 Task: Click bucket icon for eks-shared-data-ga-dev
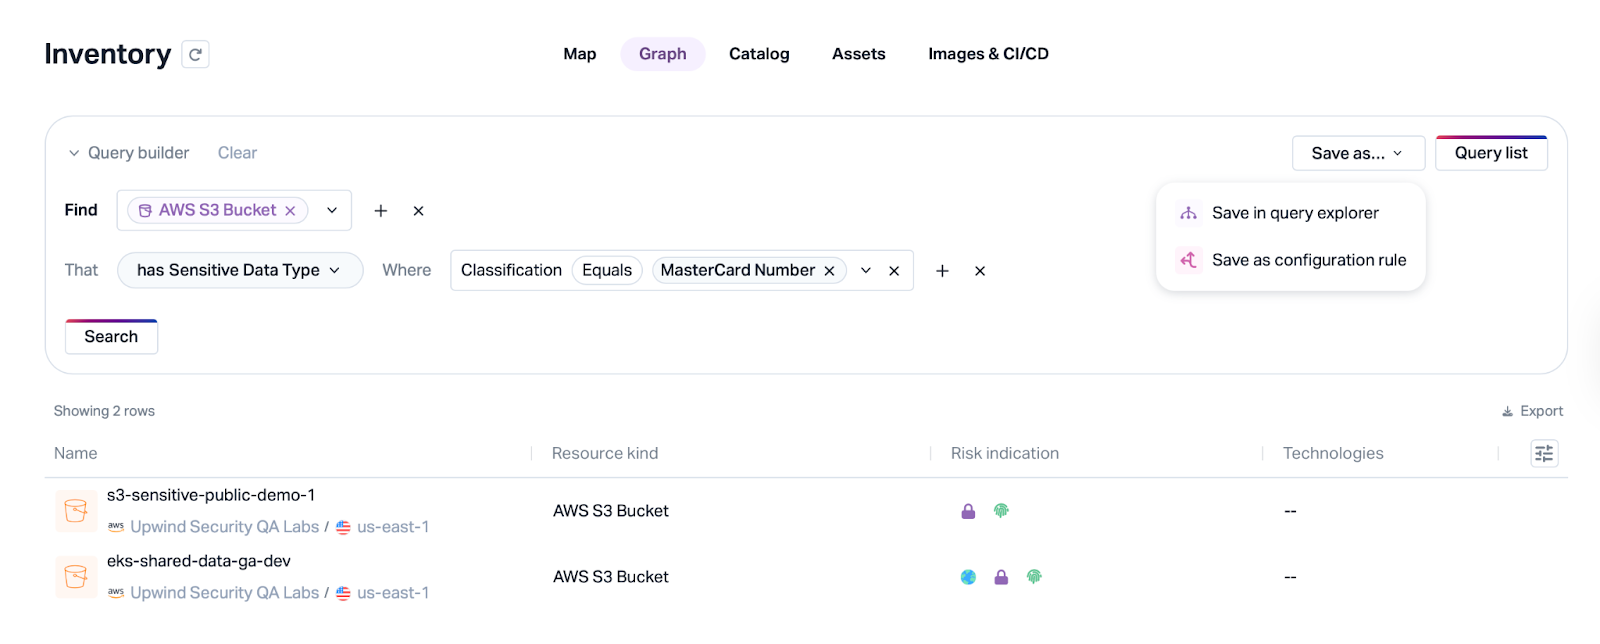[x=76, y=577]
